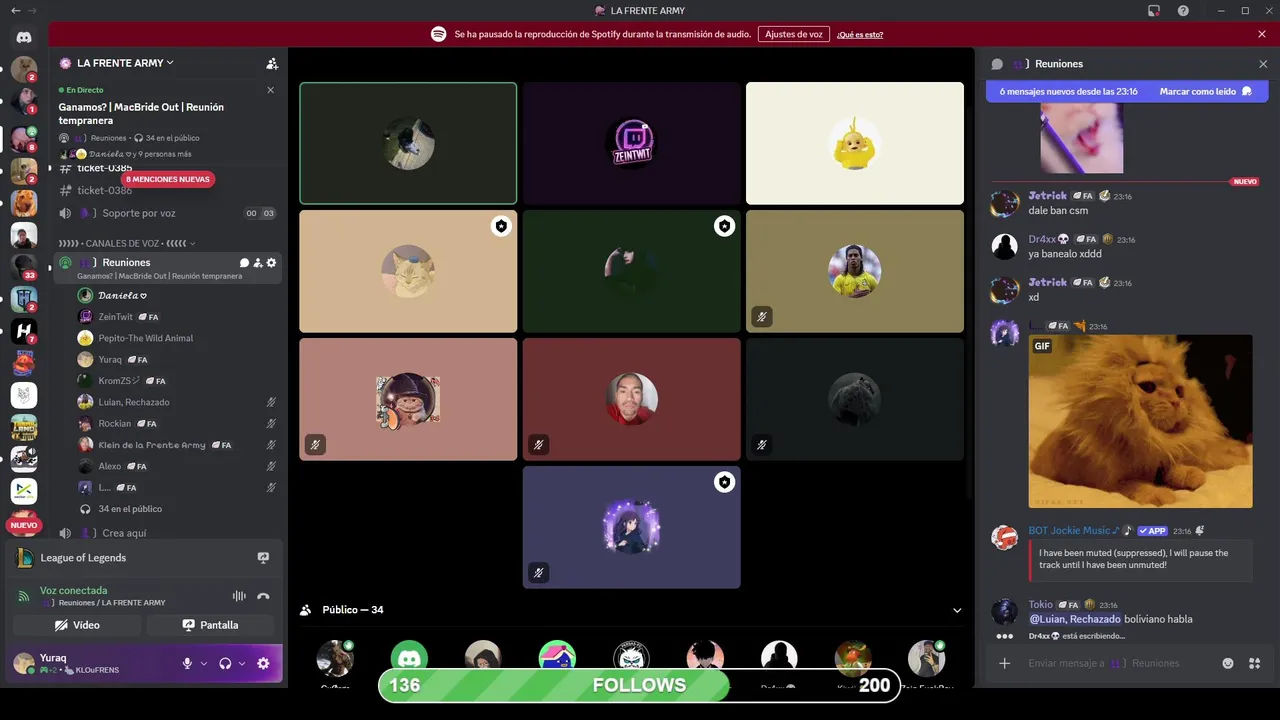Disconnect from voice with hang-up icon
This screenshot has height=720, width=1280.
(x=263, y=596)
